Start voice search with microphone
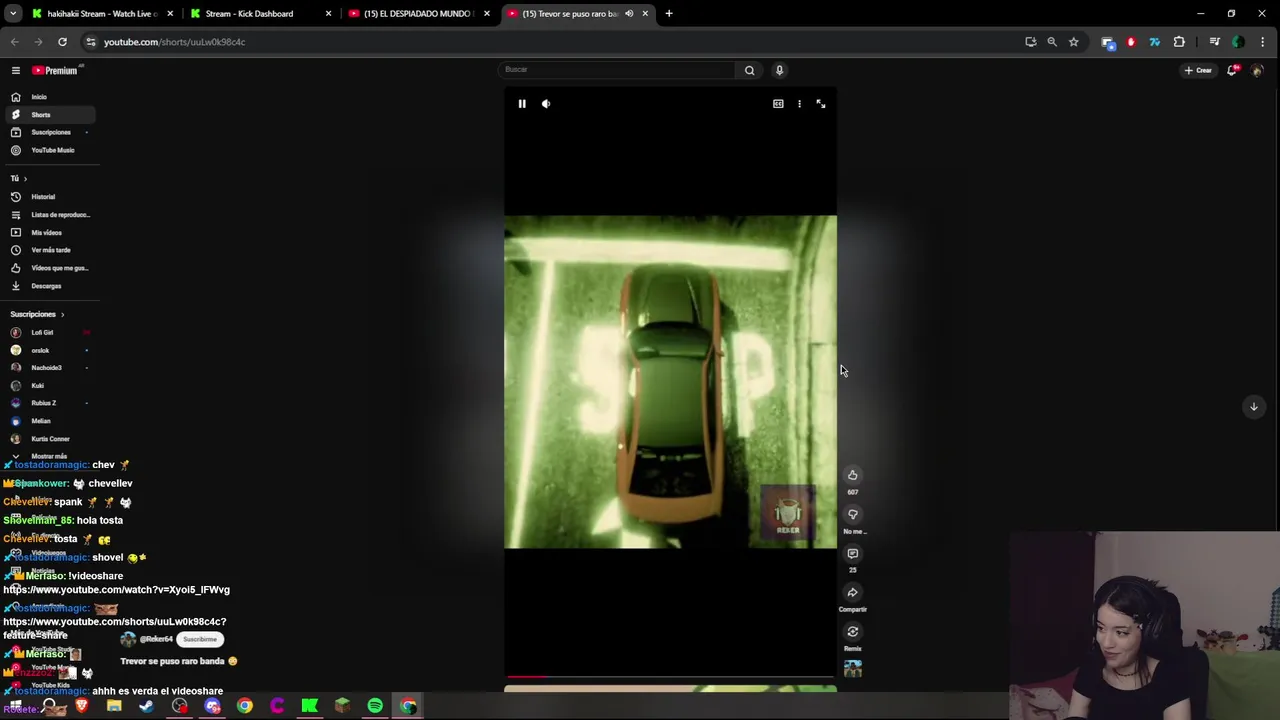This screenshot has width=1280, height=720. click(779, 70)
